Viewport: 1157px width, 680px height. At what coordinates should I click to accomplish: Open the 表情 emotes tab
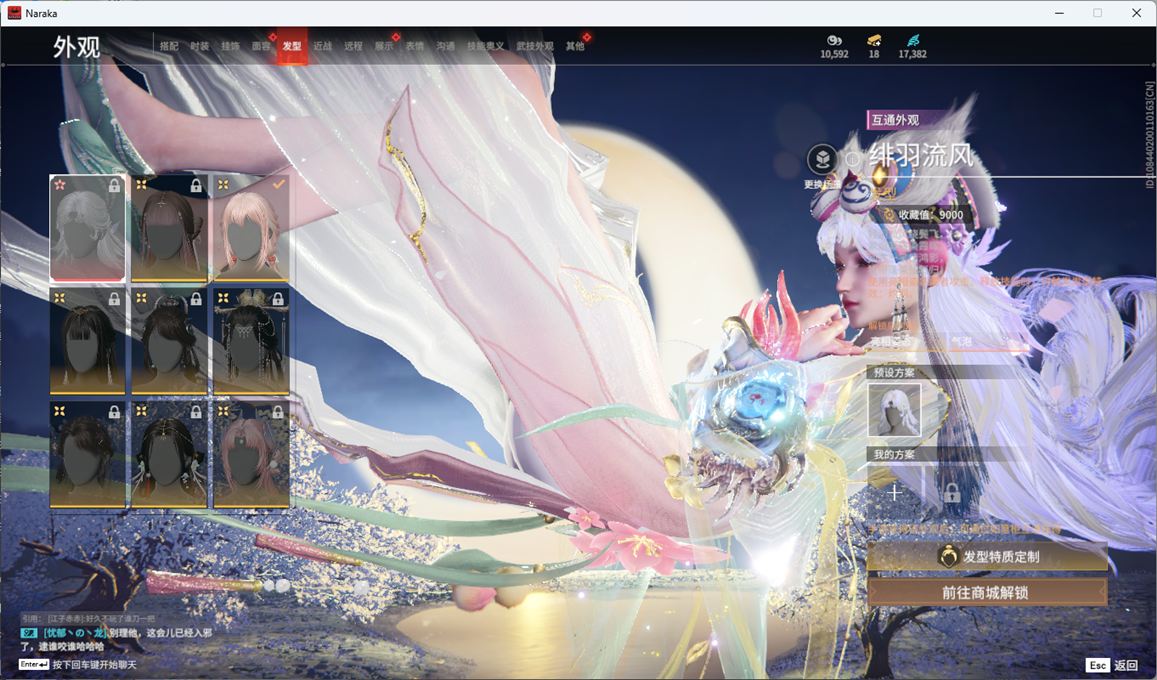[415, 46]
